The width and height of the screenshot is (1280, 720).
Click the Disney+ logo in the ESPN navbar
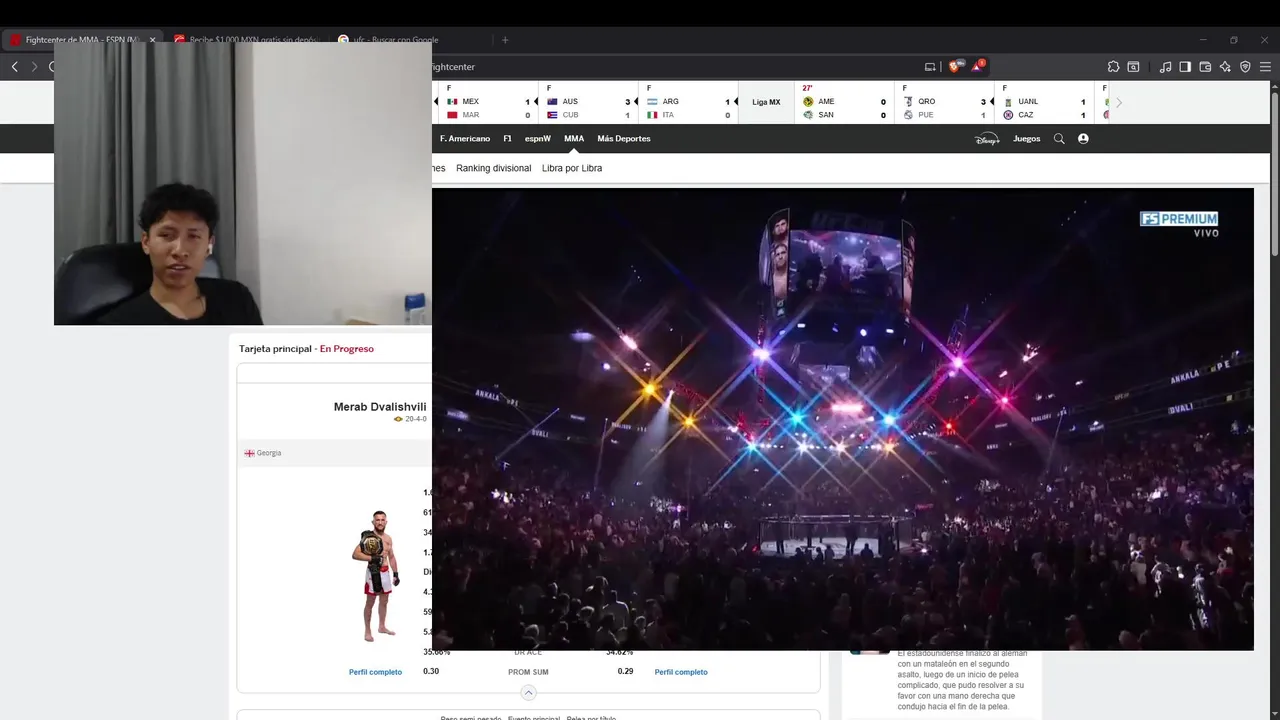point(987,139)
